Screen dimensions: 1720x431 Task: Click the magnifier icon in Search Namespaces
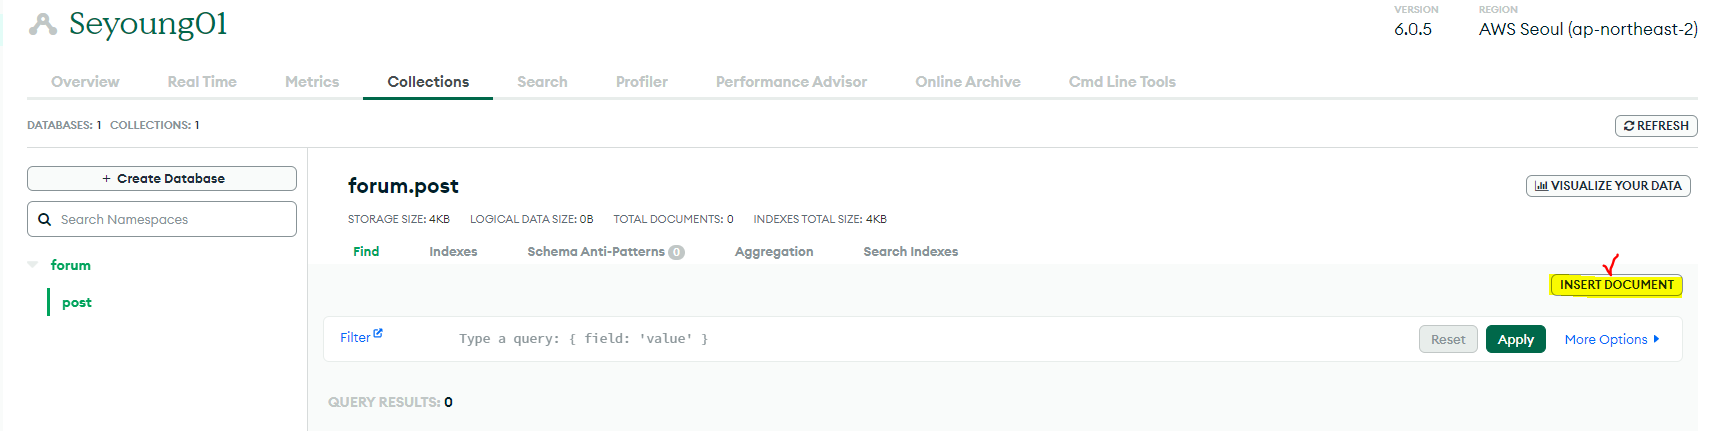[45, 220]
